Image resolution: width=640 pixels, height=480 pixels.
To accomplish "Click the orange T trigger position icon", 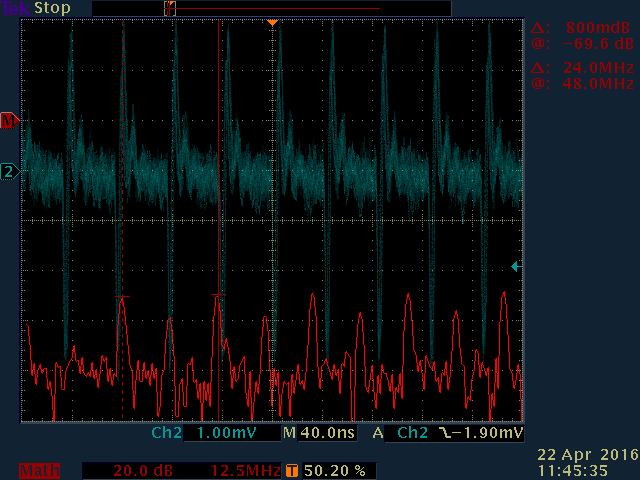I will (x=291, y=471).
